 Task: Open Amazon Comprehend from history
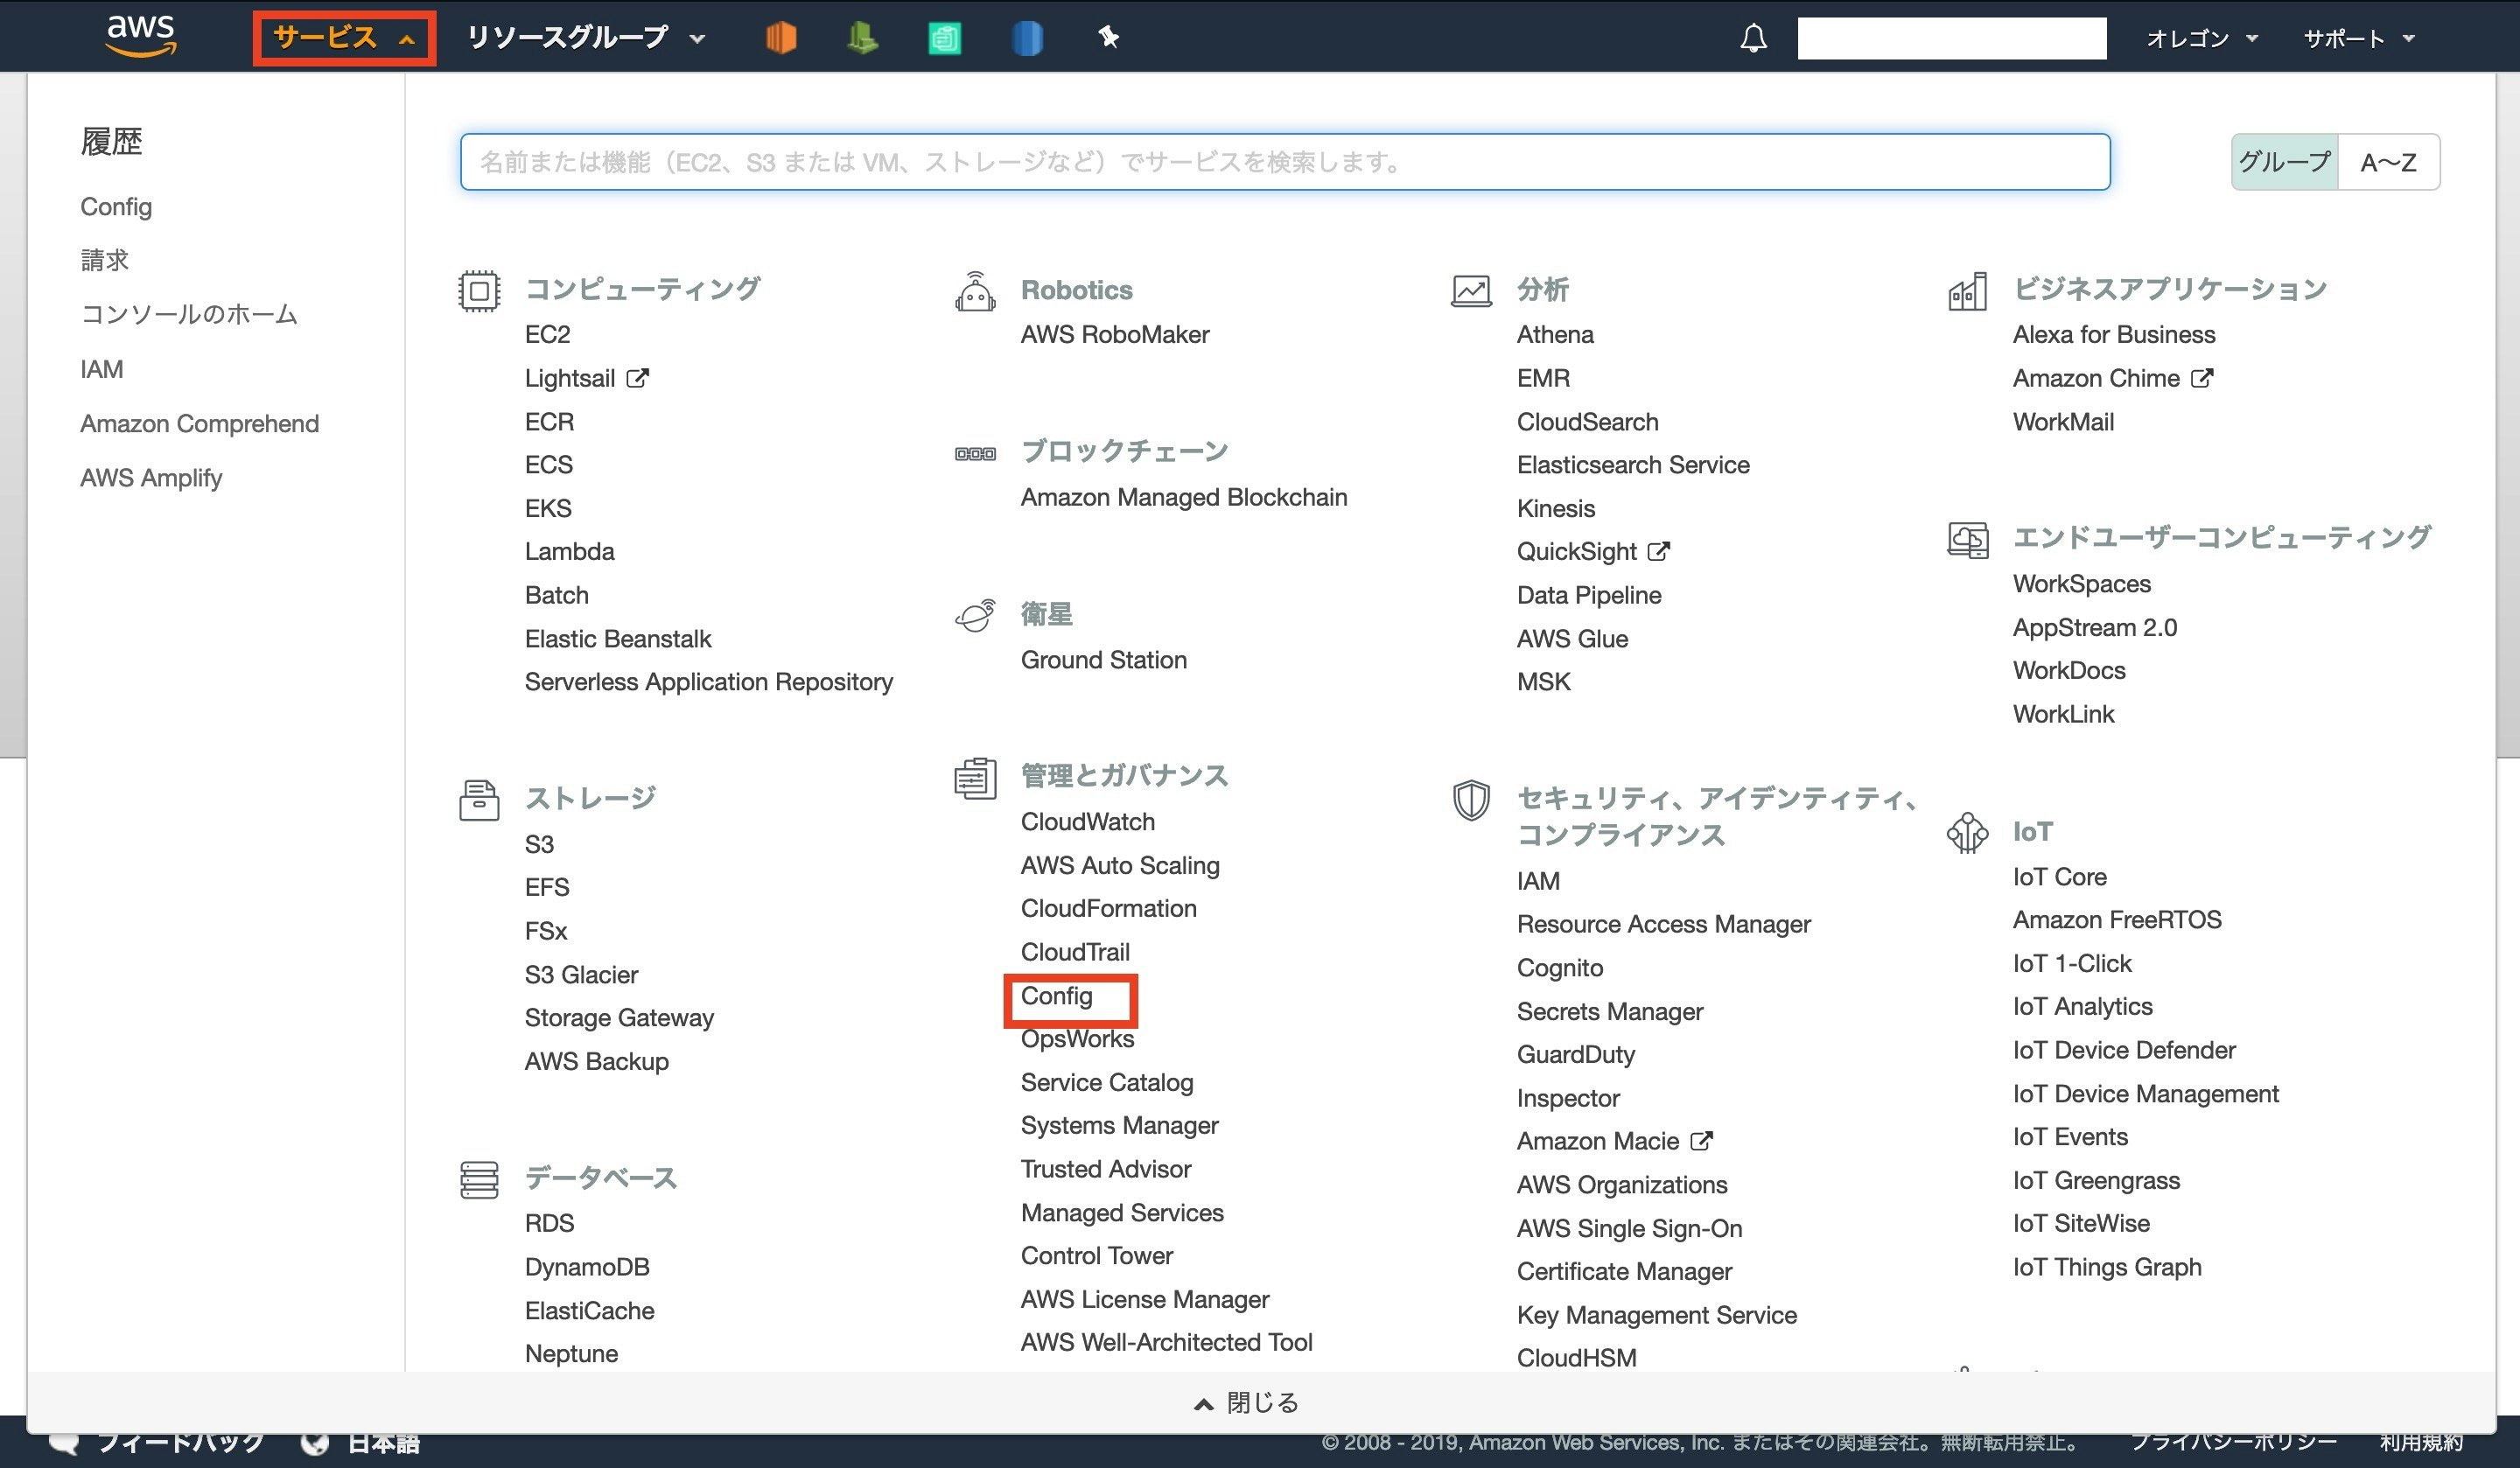pyautogui.click(x=200, y=423)
